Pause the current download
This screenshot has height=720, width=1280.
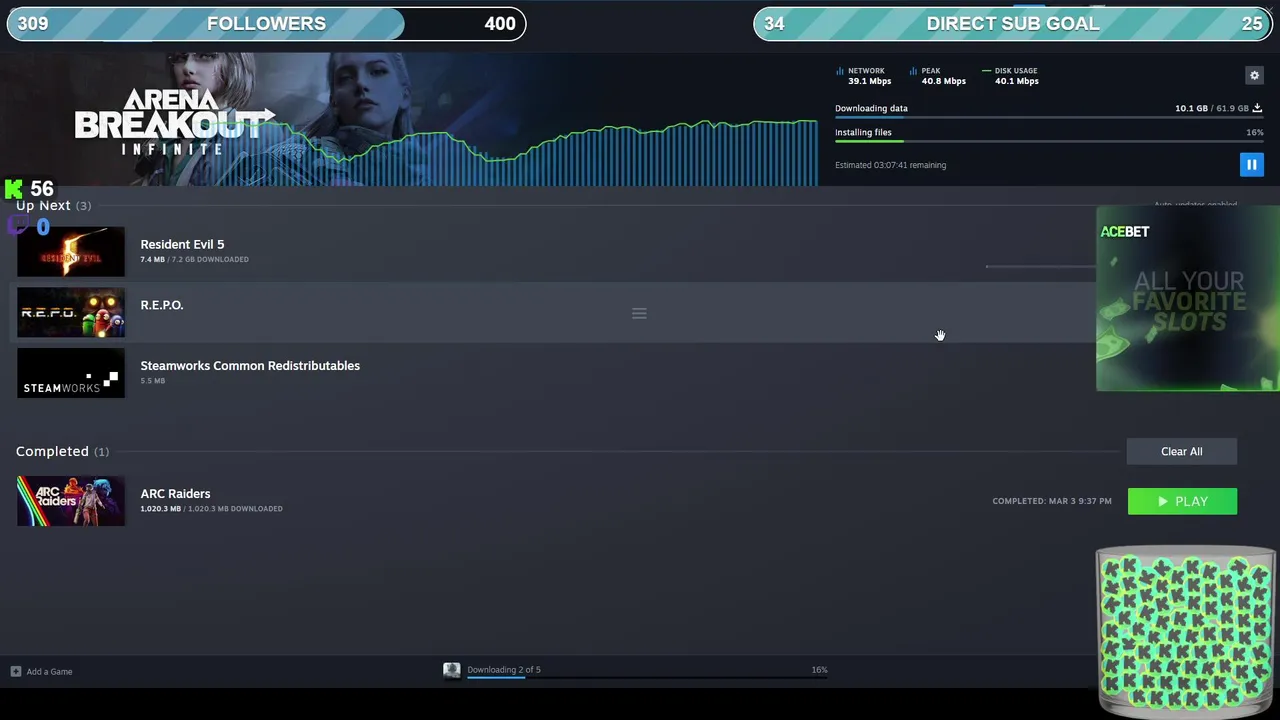1251,165
